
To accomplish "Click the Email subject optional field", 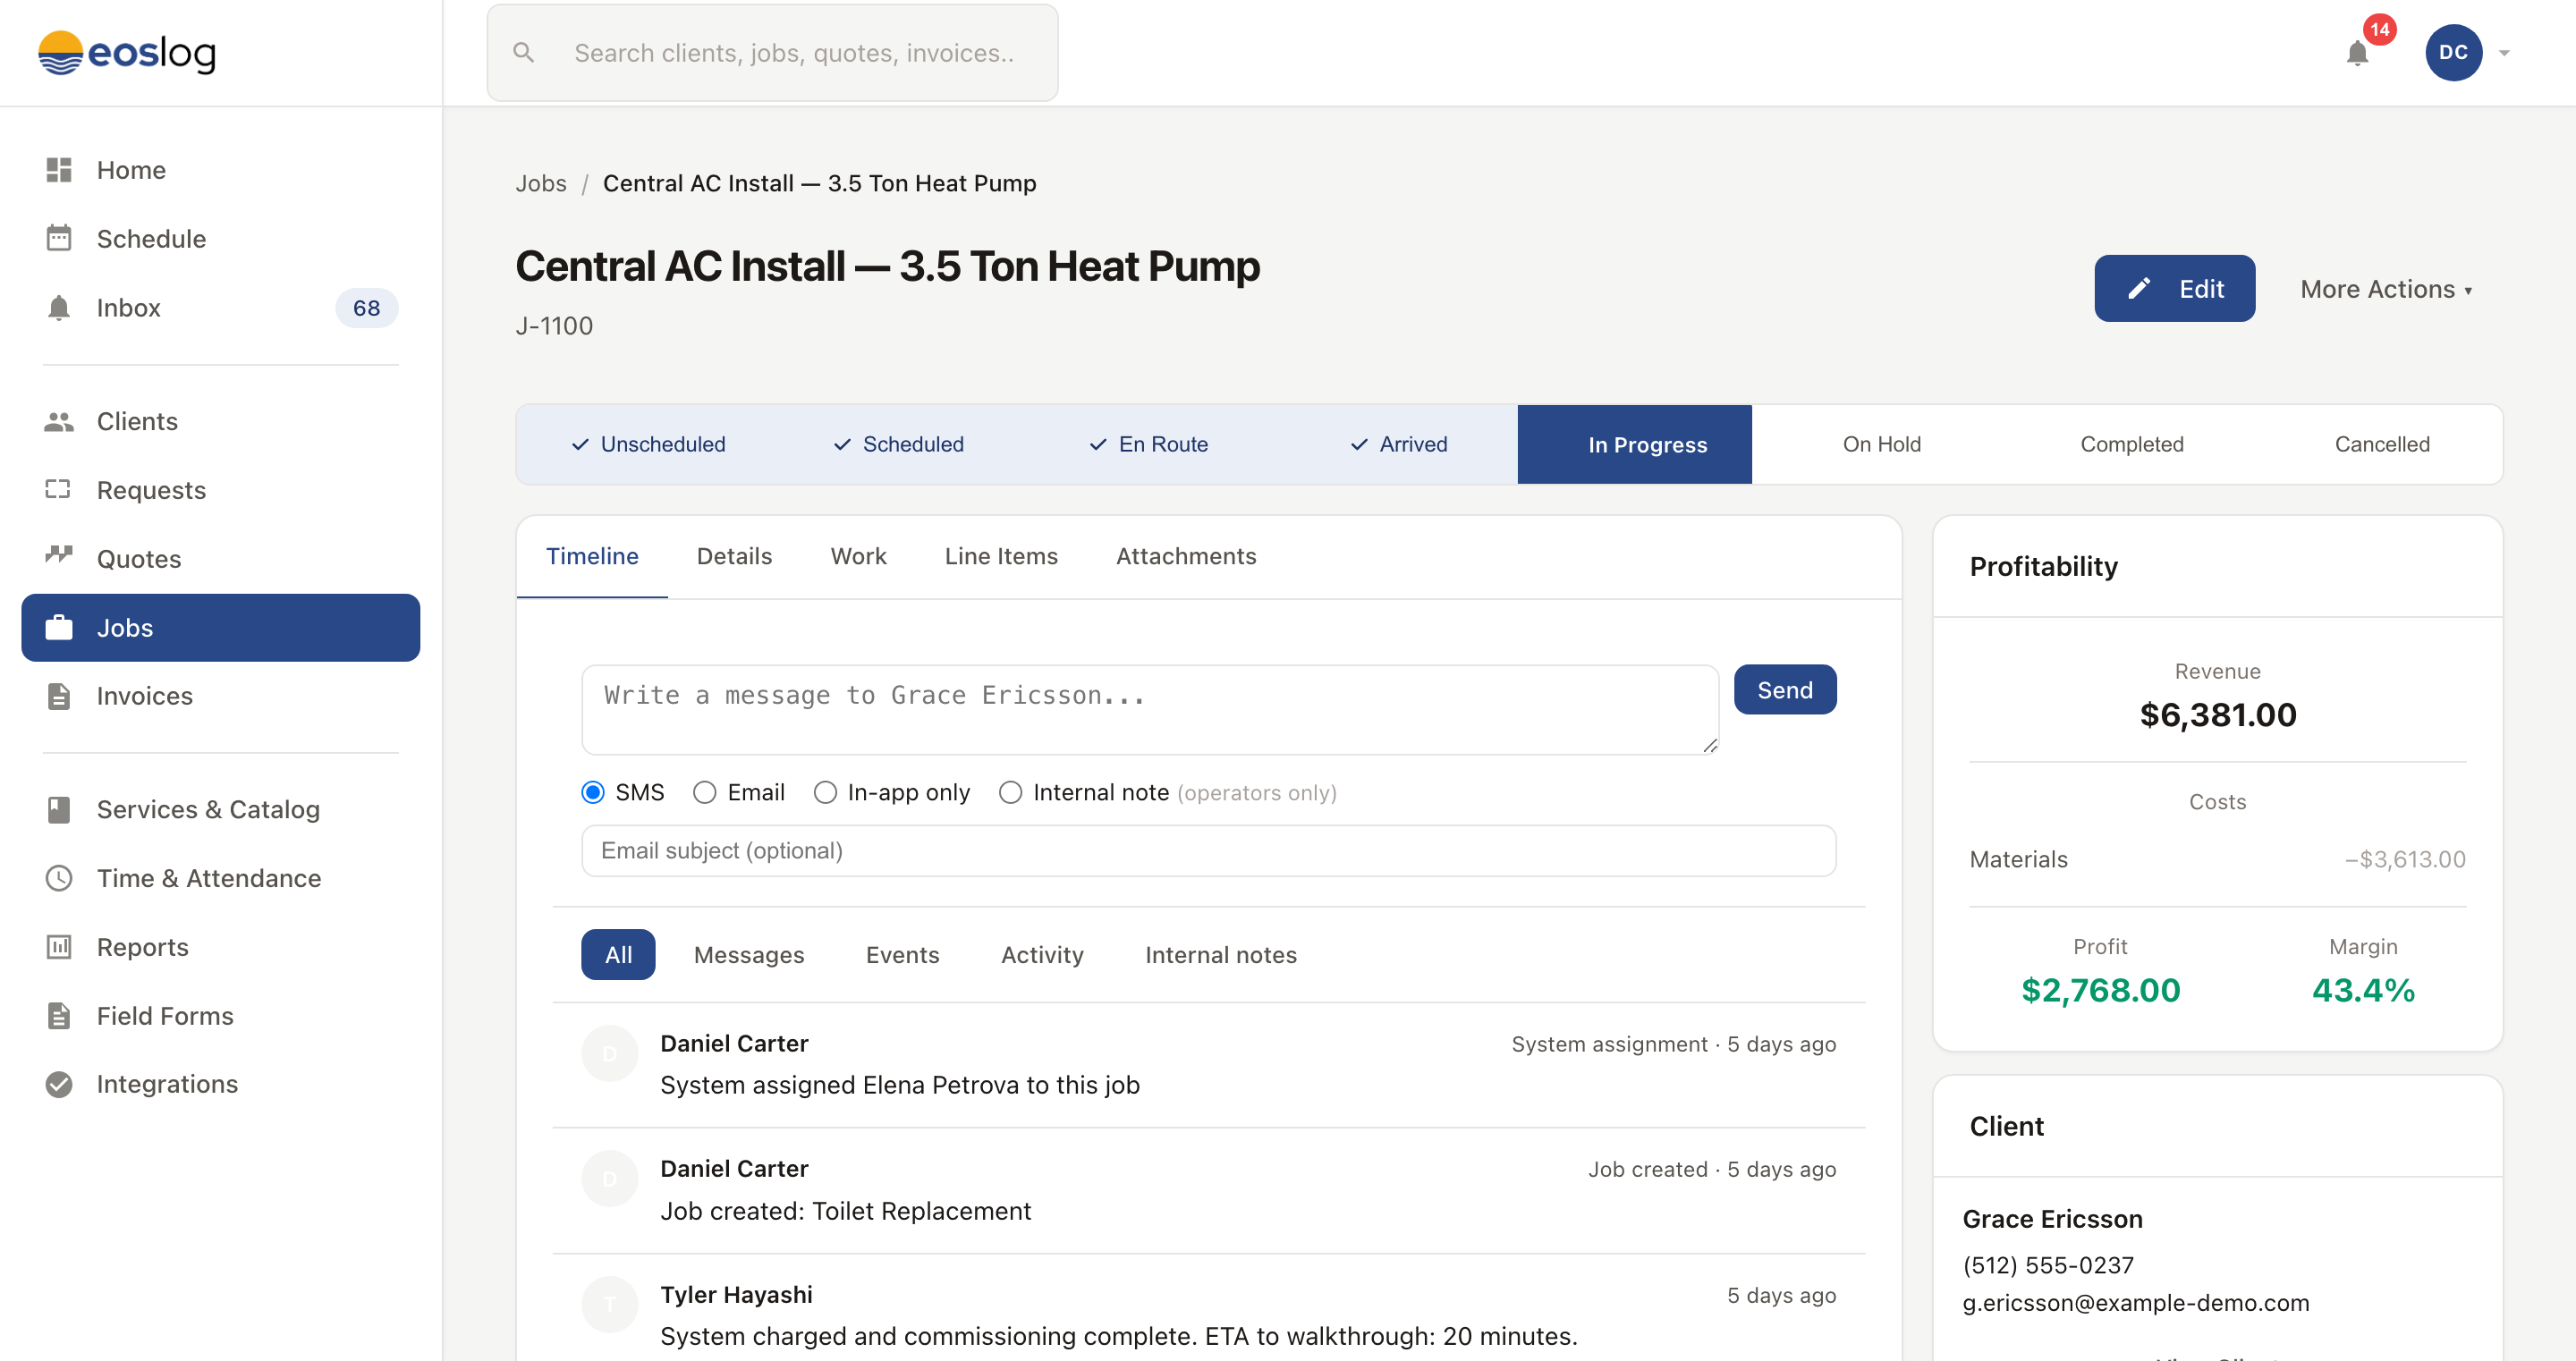I will pos(1208,851).
